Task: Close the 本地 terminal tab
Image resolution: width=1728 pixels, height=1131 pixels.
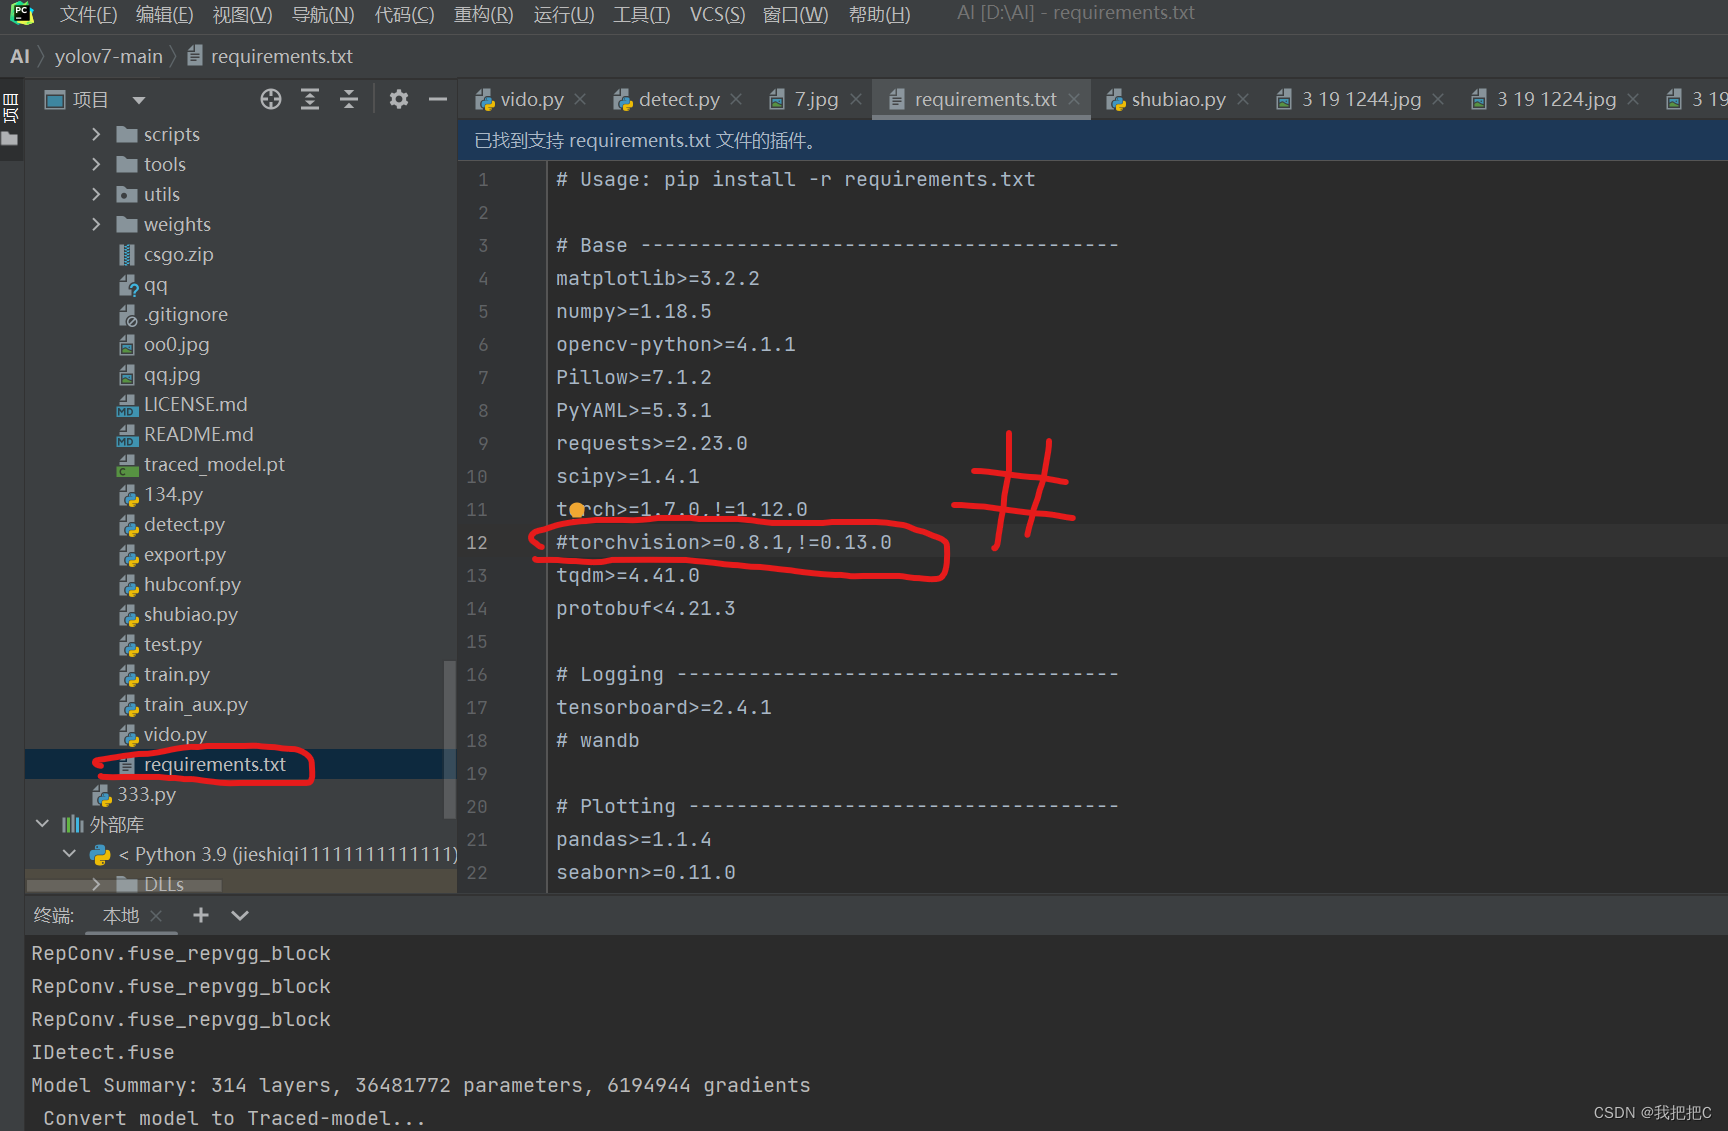Action: (x=156, y=916)
